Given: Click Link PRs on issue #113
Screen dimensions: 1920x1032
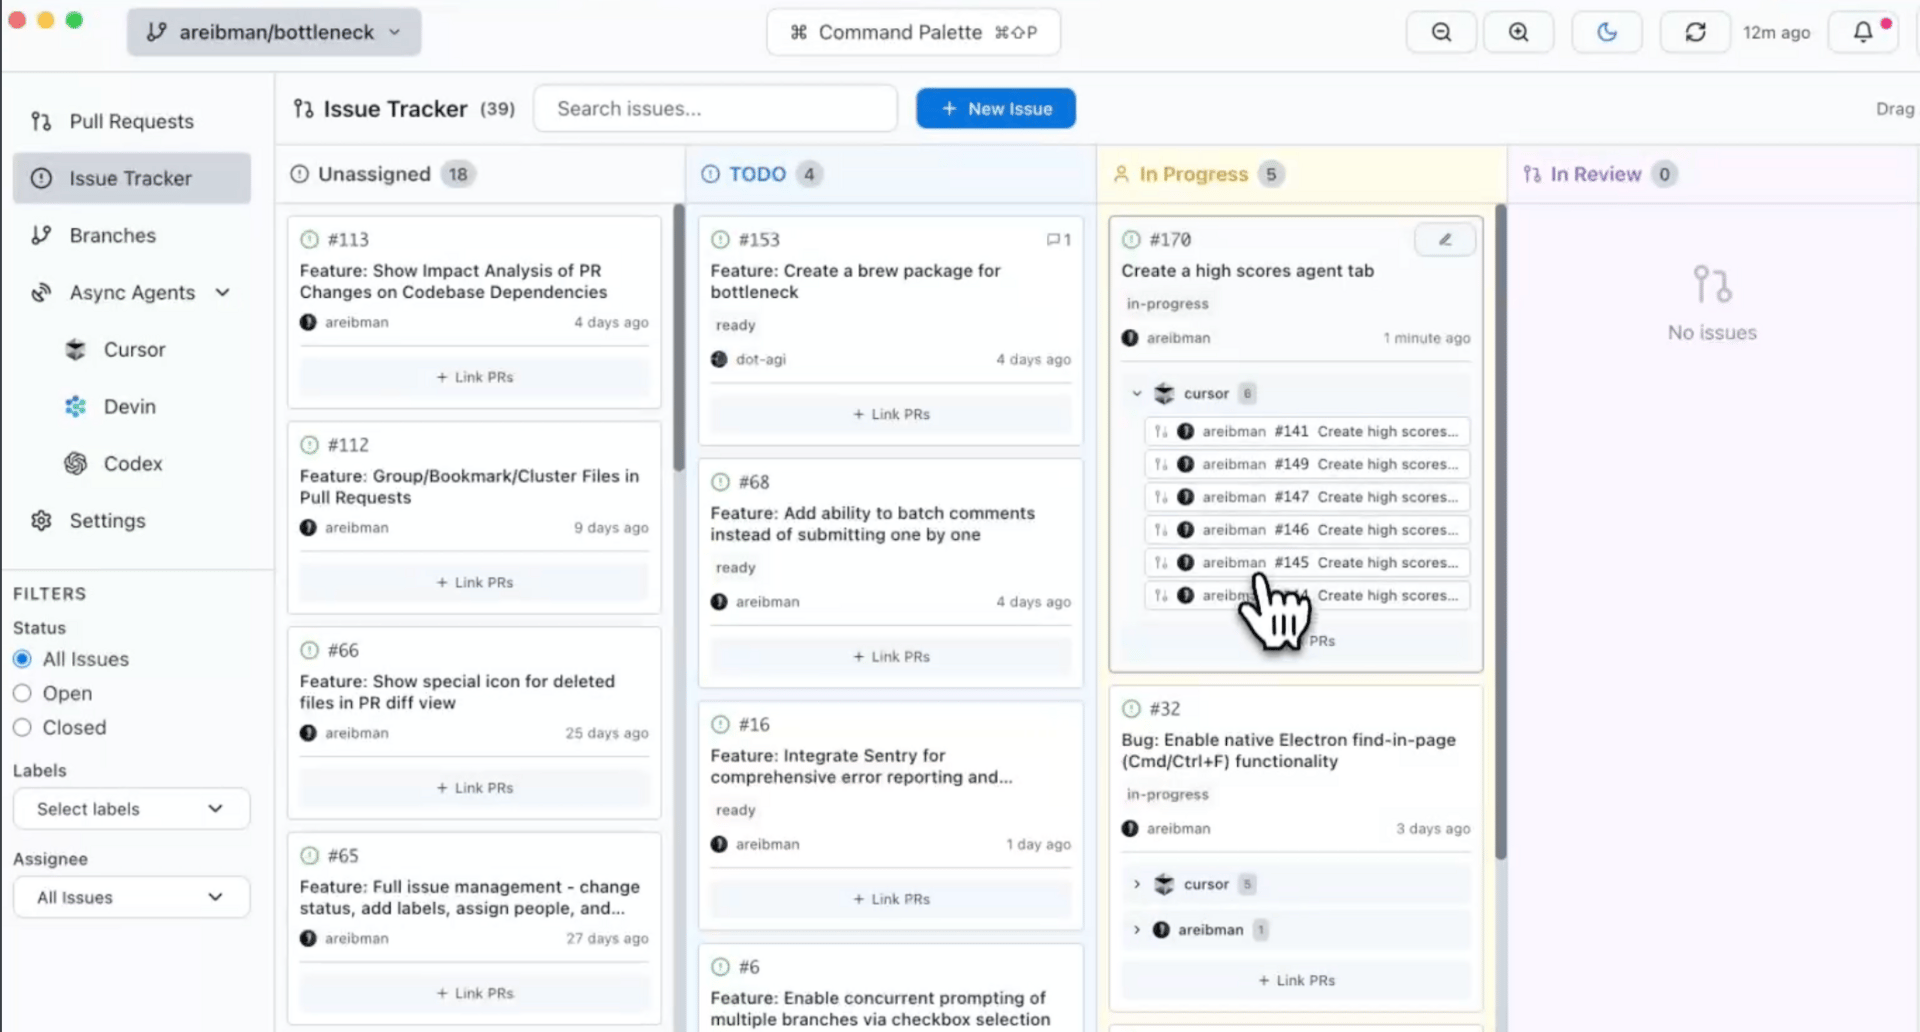Looking at the screenshot, I should [474, 377].
